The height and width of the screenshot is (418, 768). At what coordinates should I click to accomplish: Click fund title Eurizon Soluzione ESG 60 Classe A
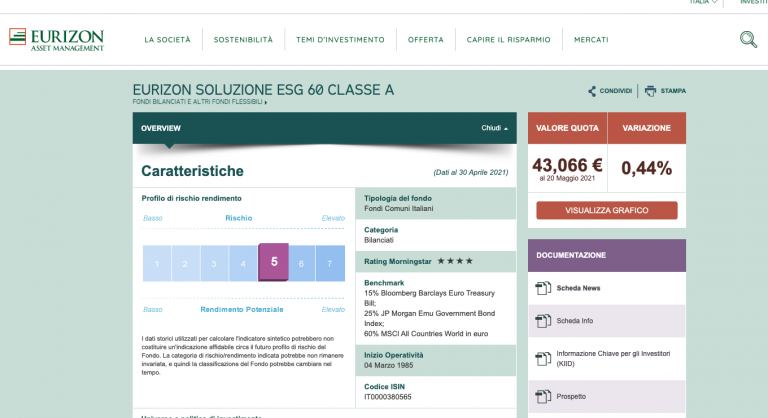pyautogui.click(x=263, y=90)
